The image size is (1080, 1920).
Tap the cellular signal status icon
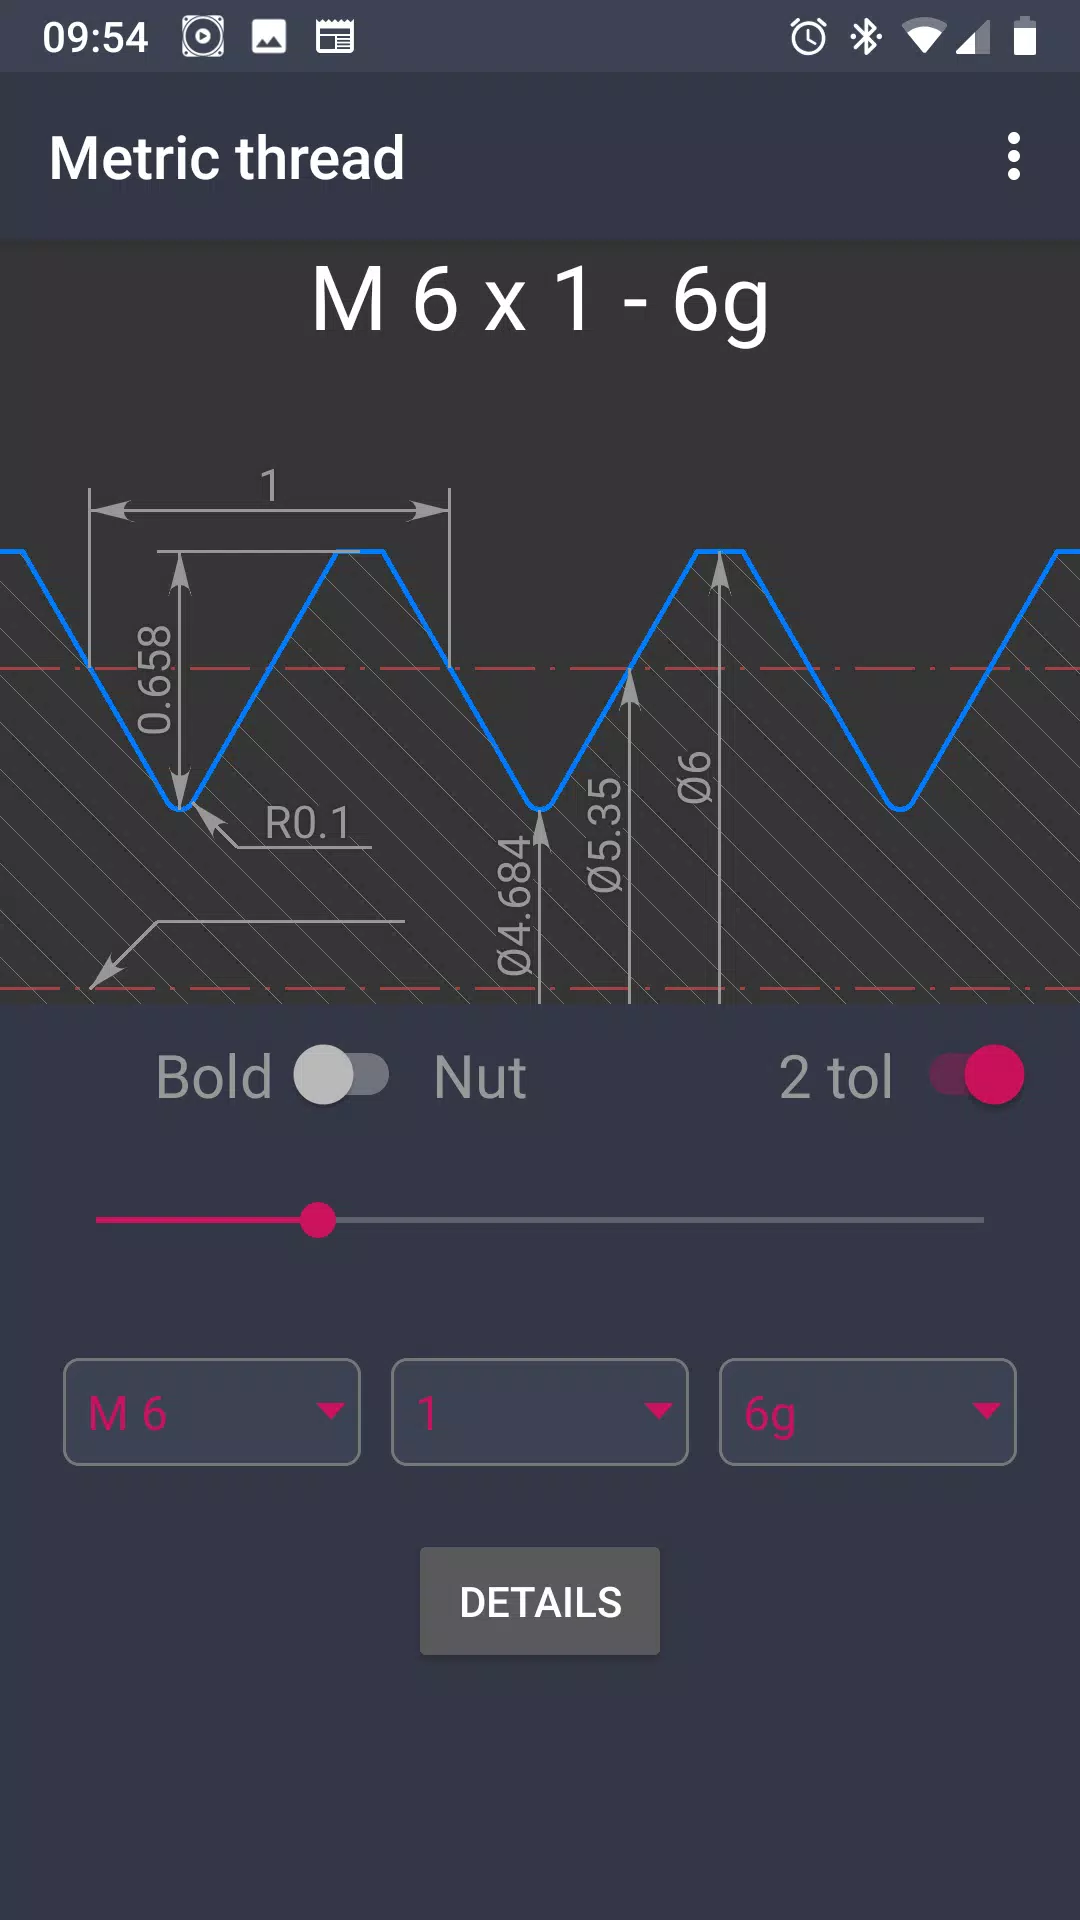pyautogui.click(x=973, y=38)
